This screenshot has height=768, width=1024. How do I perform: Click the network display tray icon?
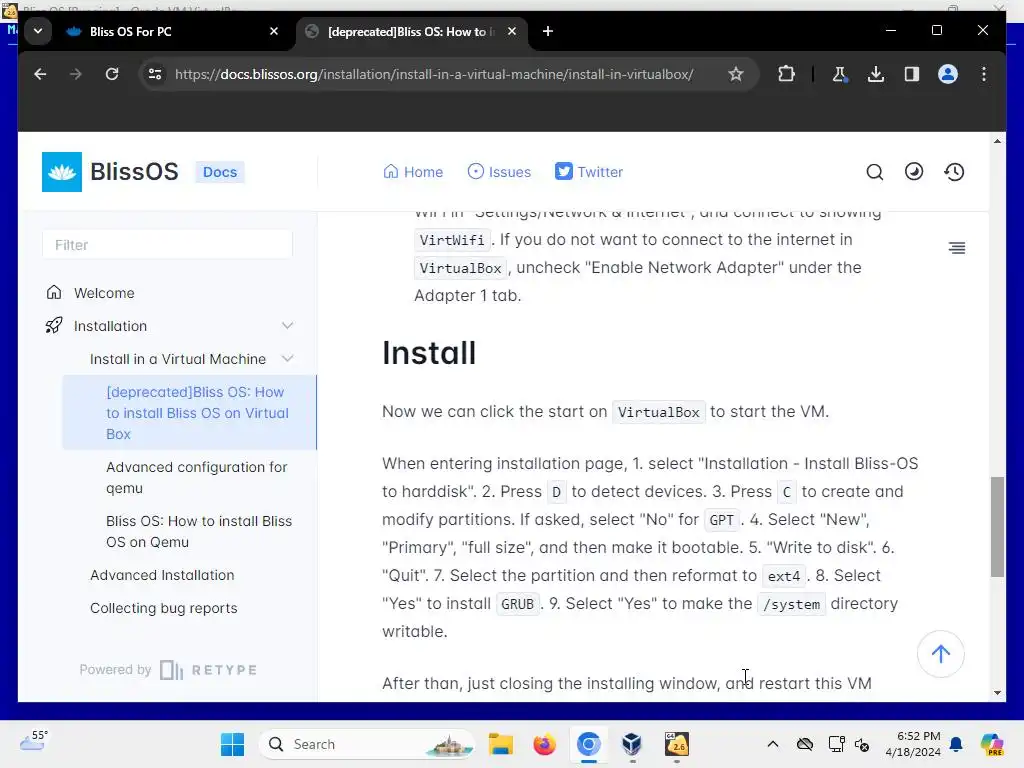point(836,744)
